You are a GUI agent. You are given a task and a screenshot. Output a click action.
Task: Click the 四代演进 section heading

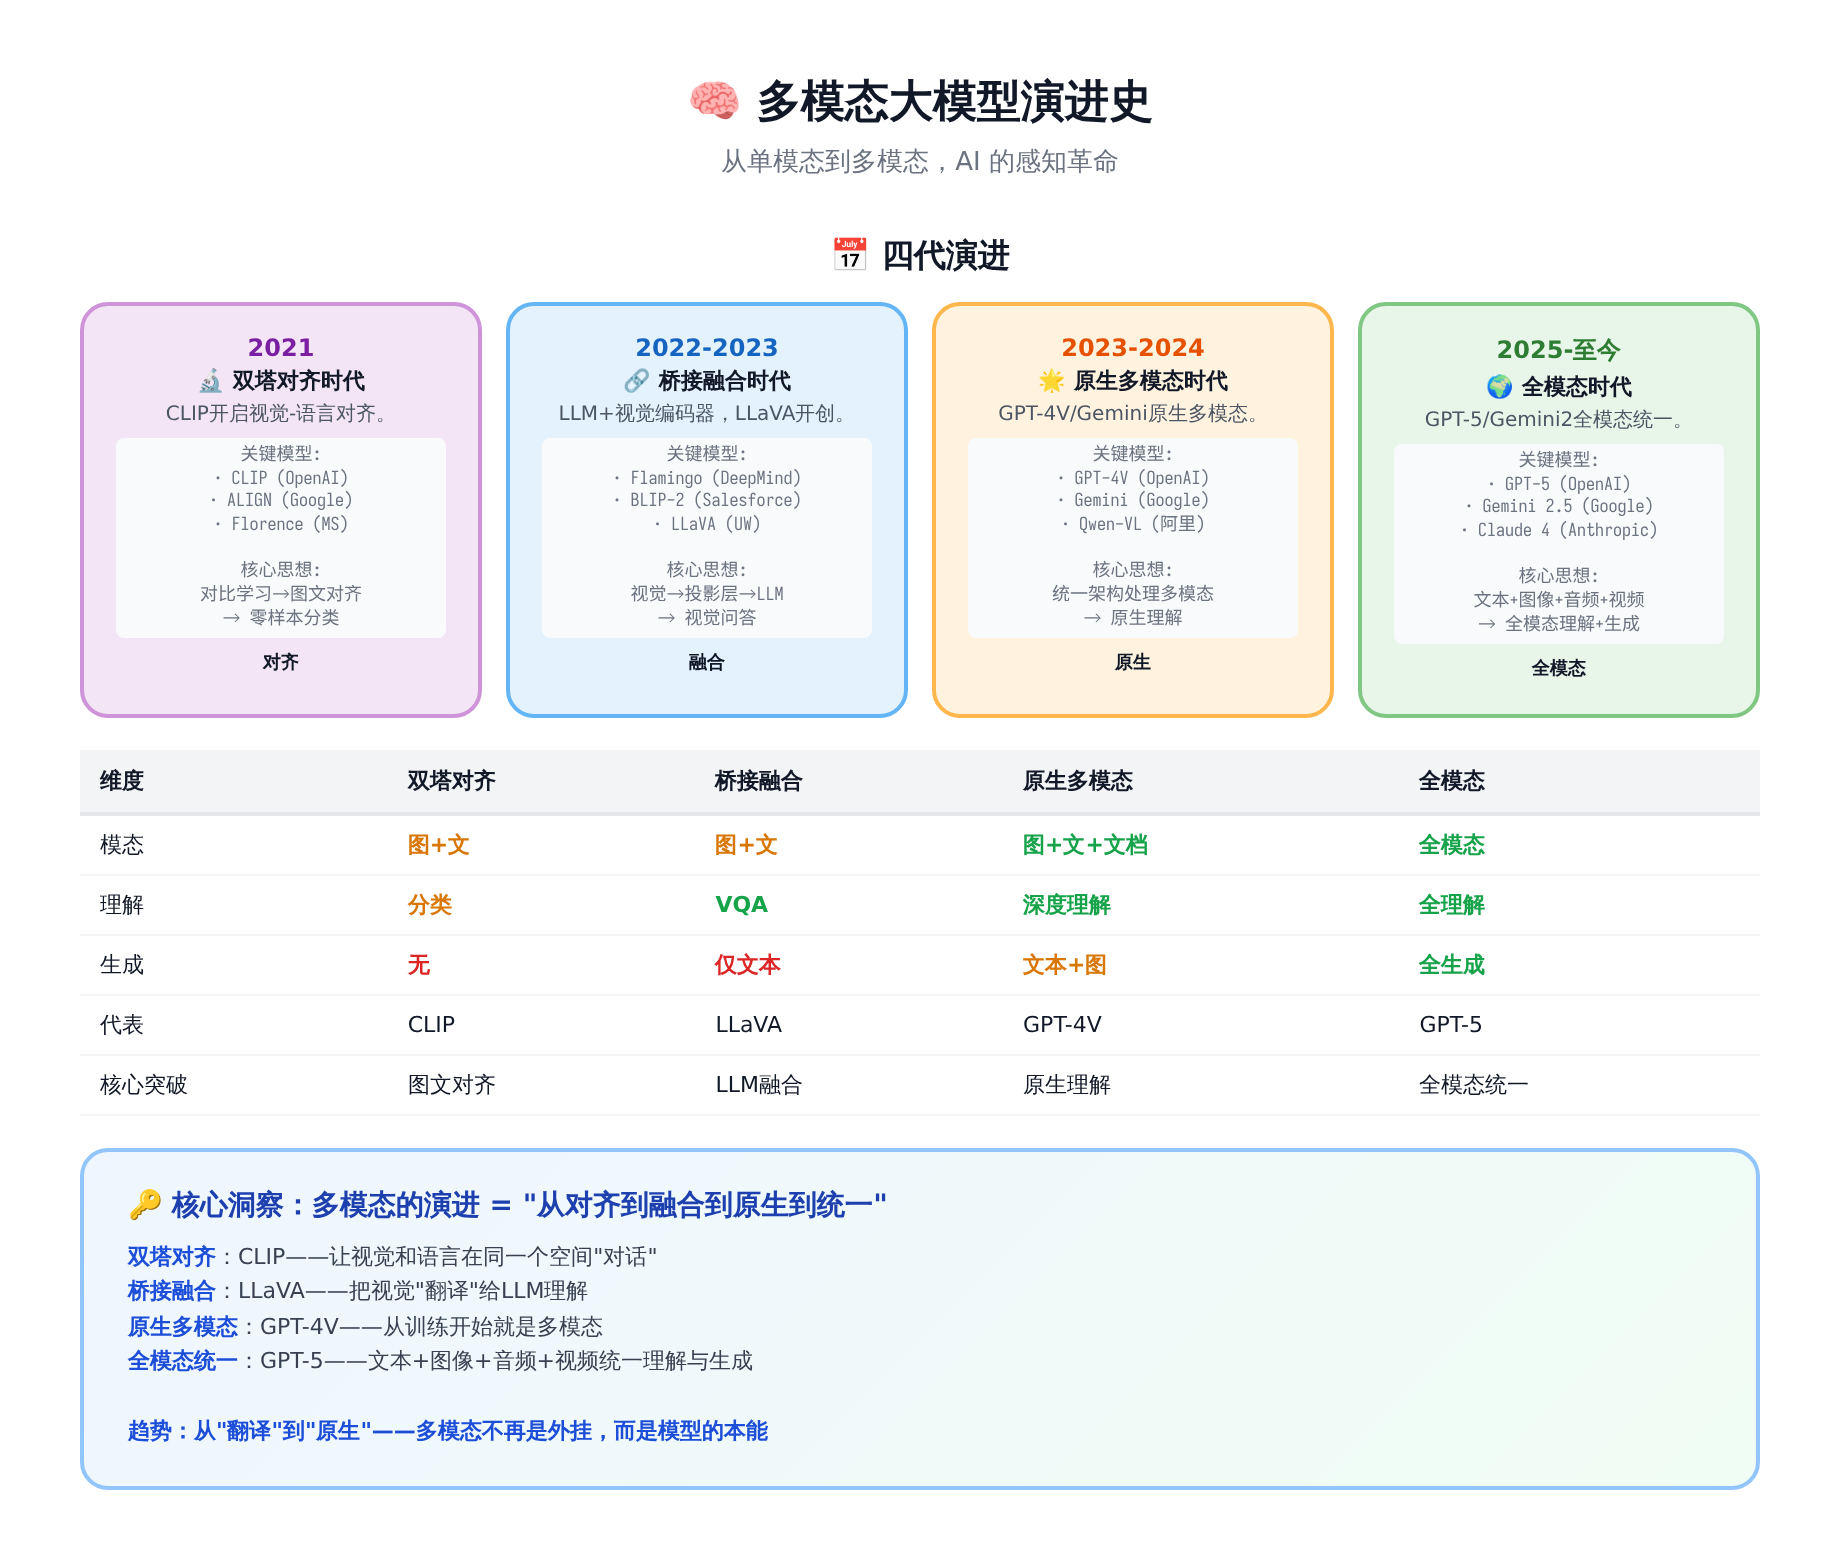pos(945,255)
